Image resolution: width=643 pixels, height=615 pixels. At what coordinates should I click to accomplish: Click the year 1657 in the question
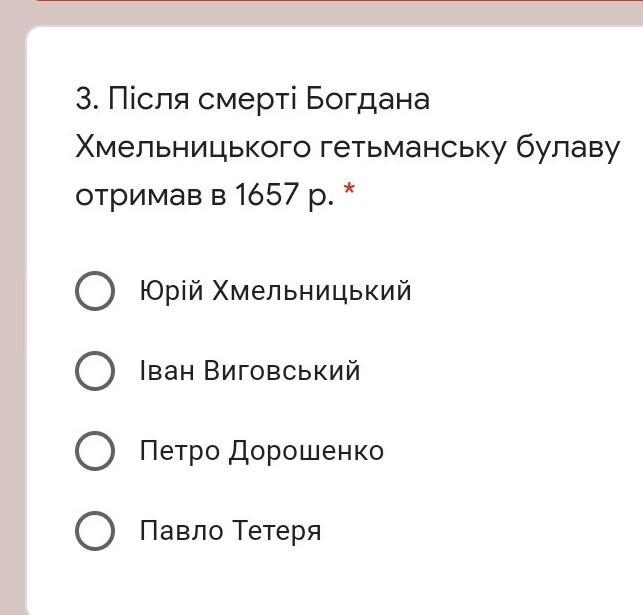point(266,194)
